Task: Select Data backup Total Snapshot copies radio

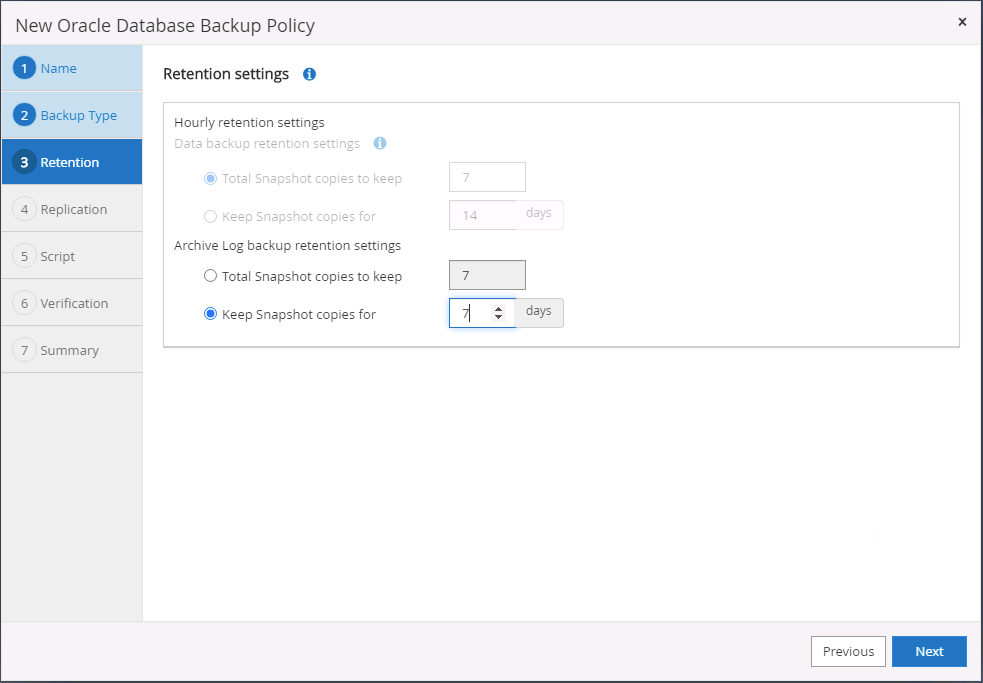Action: pyautogui.click(x=210, y=179)
